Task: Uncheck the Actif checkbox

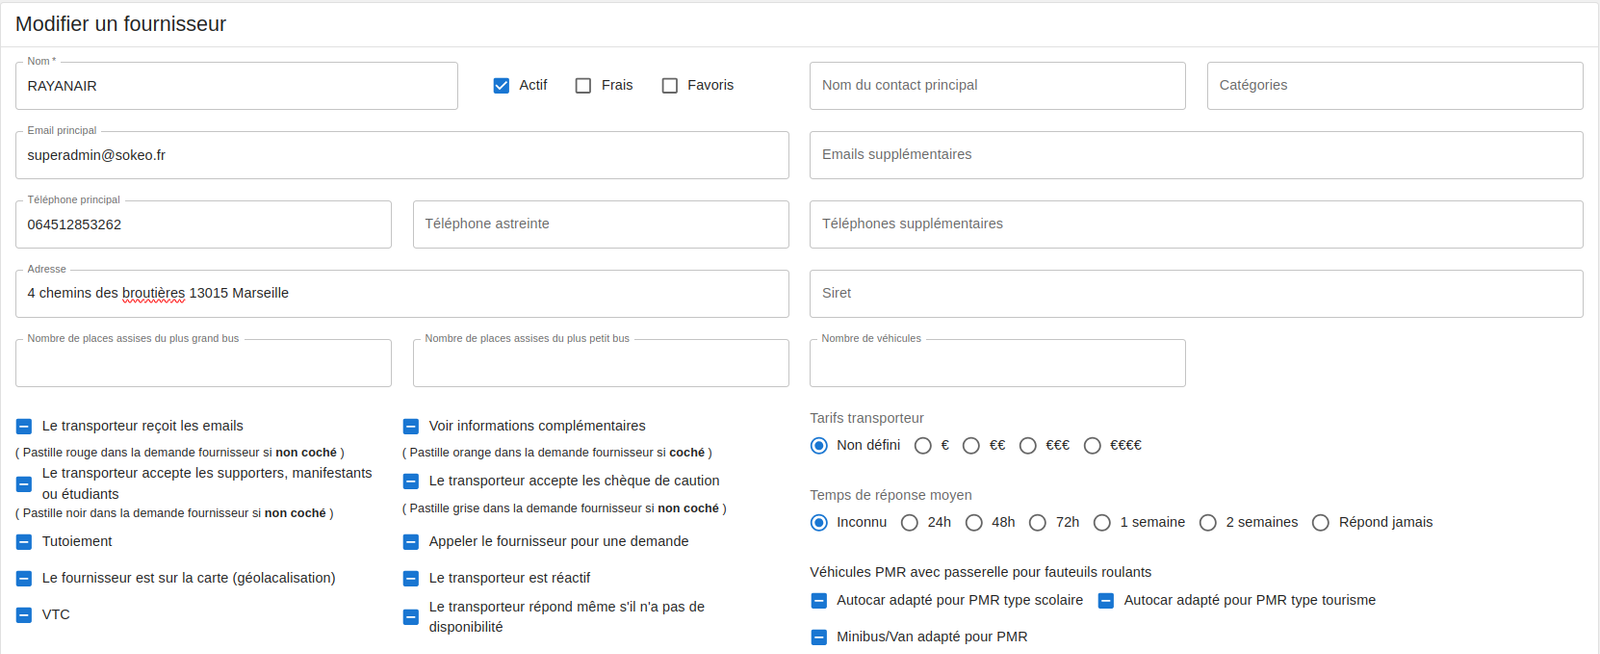Action: (x=501, y=86)
